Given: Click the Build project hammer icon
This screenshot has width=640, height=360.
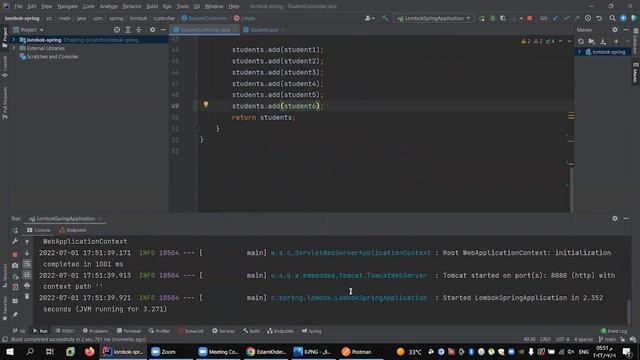Looking at the screenshot, I should [x=385, y=18].
